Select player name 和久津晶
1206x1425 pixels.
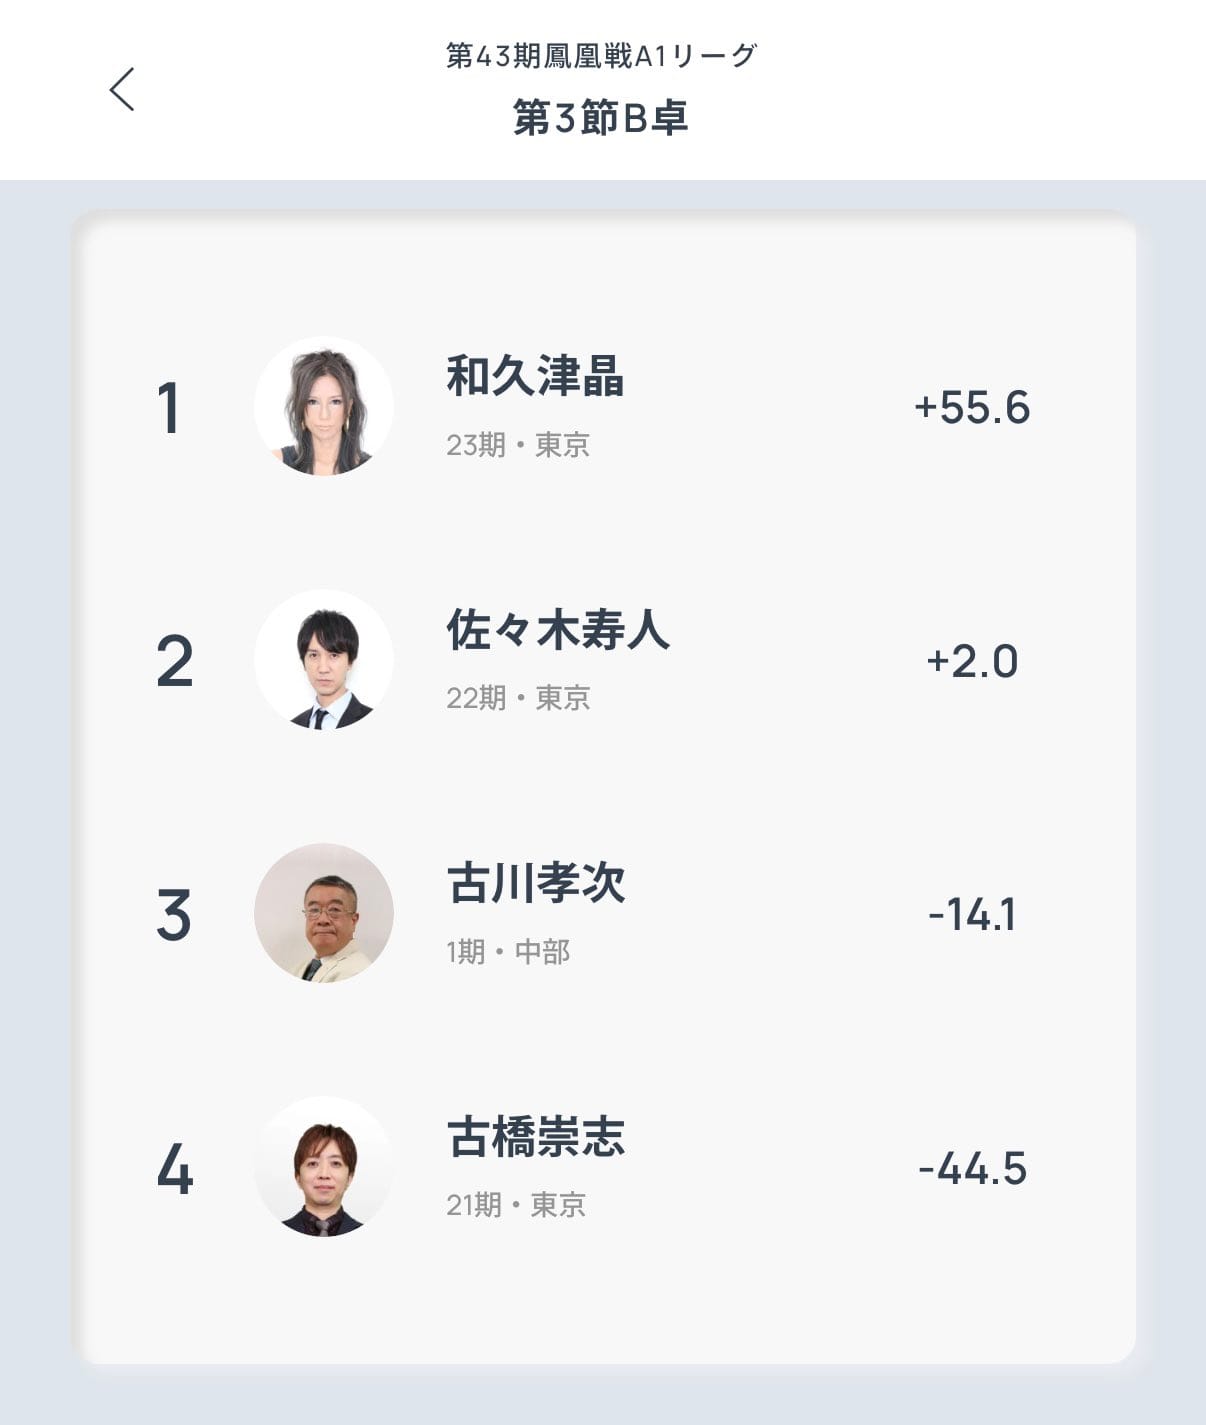[x=535, y=377]
